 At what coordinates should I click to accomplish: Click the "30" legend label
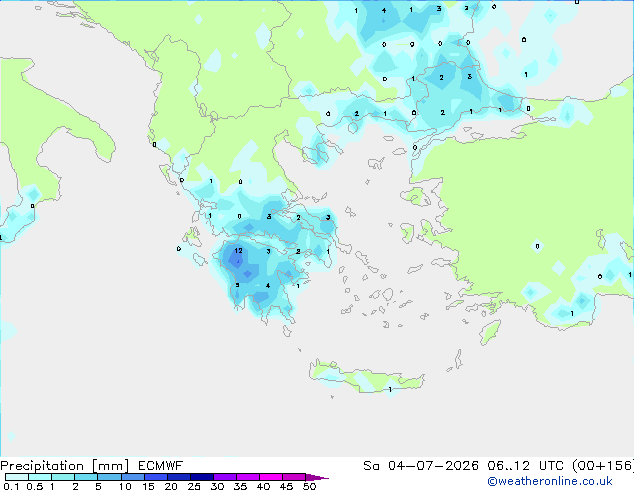coord(217,486)
